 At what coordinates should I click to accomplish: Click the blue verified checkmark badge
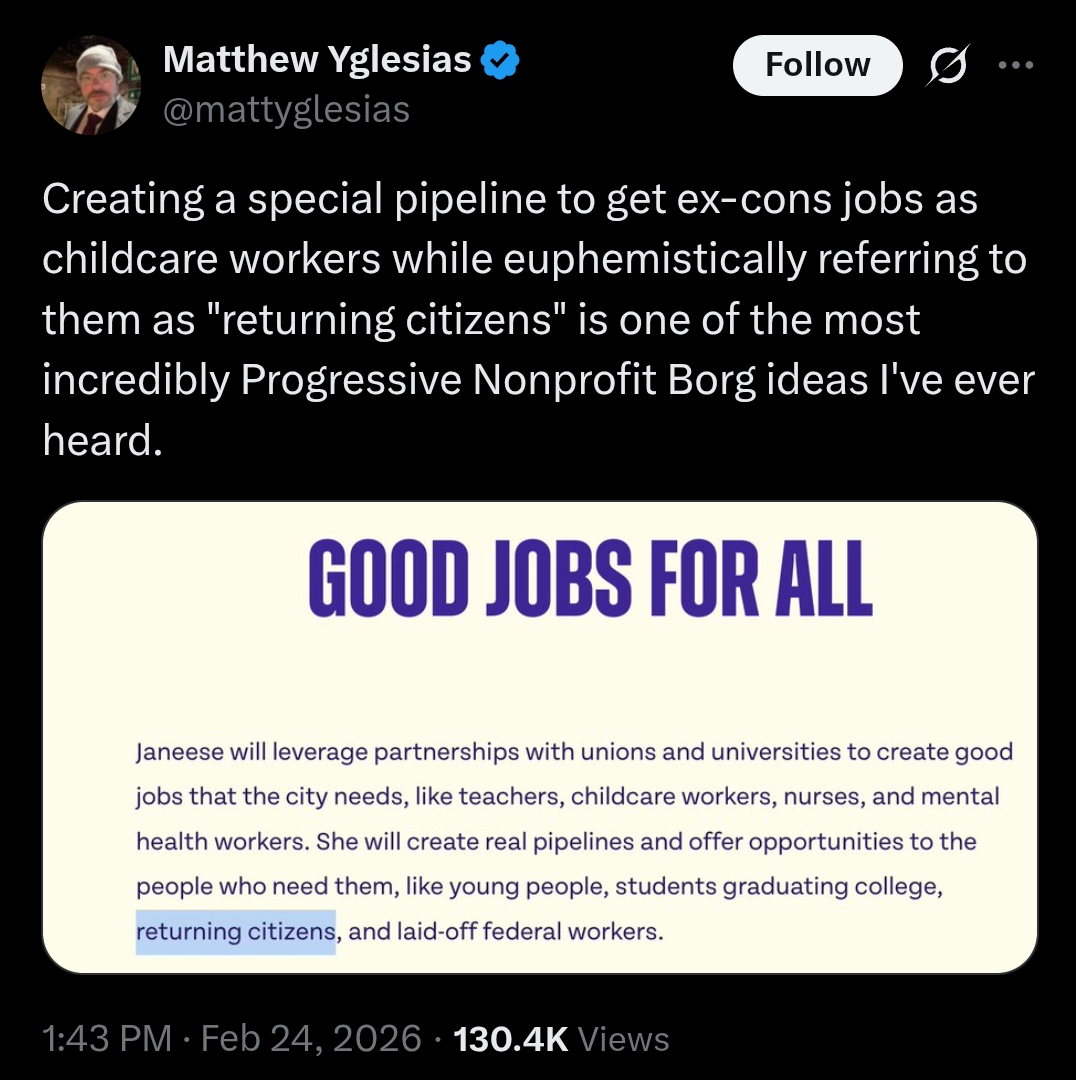click(500, 61)
